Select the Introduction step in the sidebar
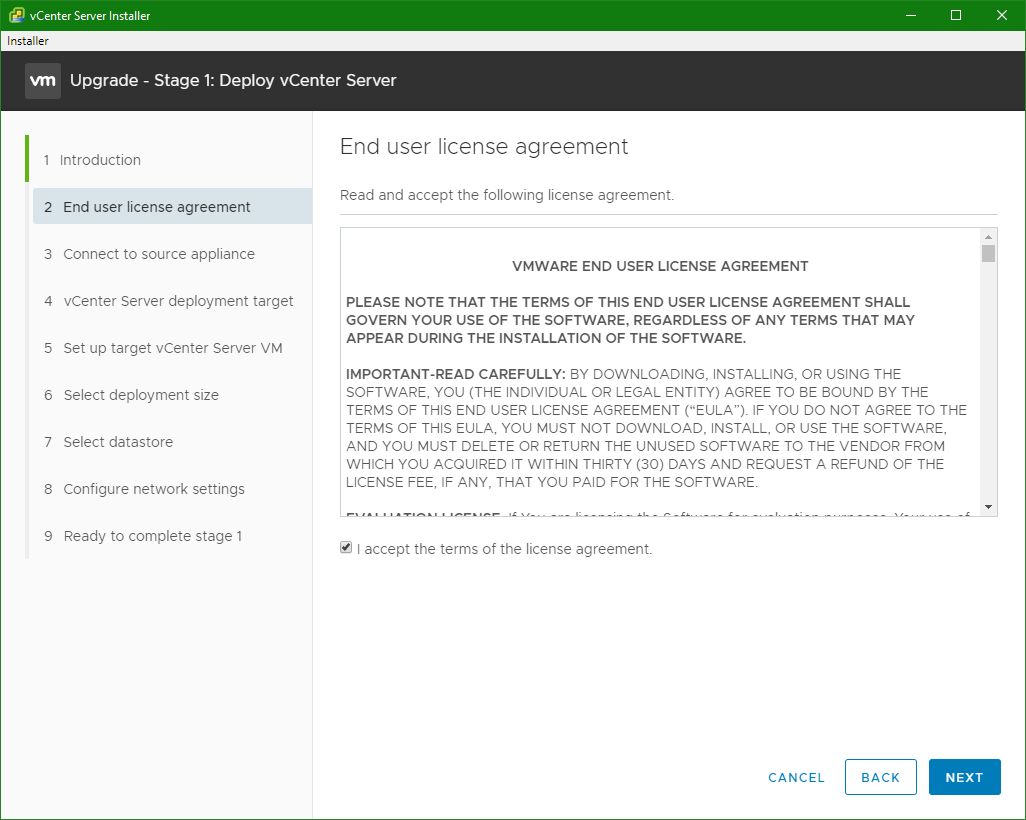This screenshot has width=1026, height=820. click(x=100, y=160)
